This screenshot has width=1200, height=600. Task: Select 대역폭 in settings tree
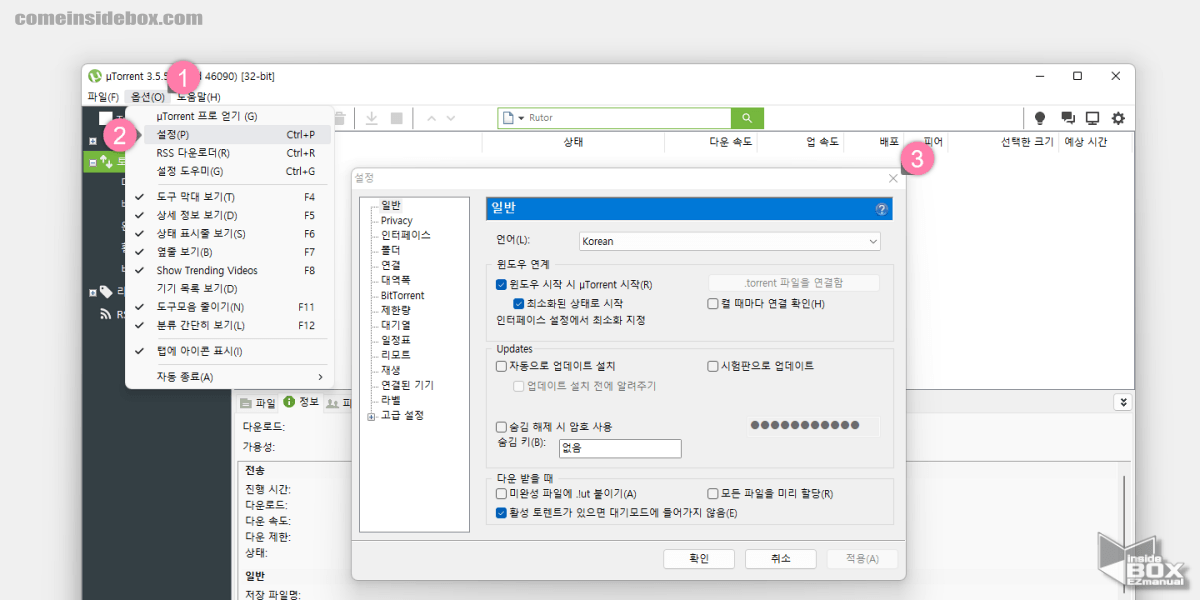[x=395, y=280]
